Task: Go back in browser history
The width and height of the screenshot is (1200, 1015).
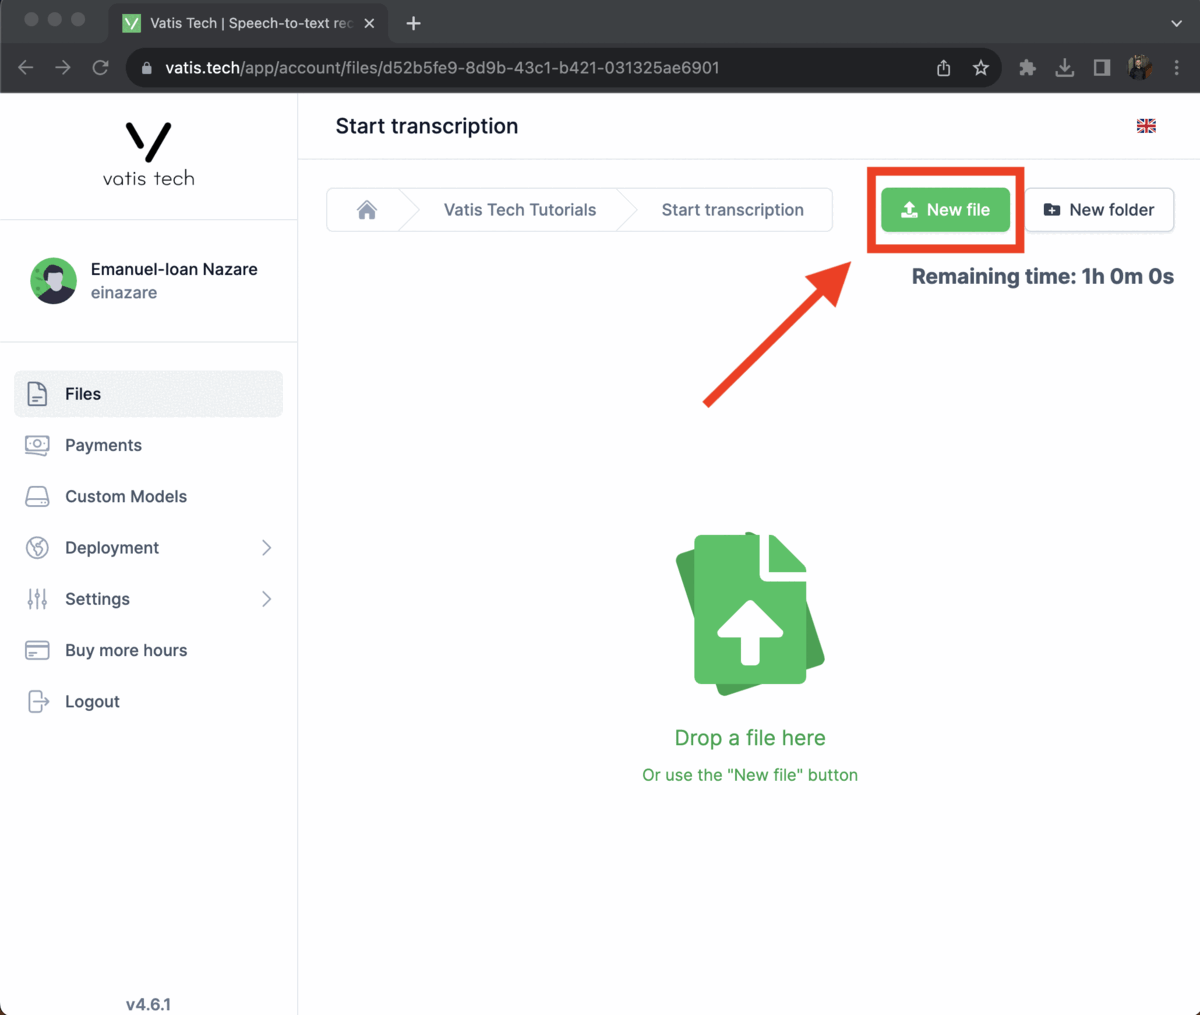Action: pos(26,68)
